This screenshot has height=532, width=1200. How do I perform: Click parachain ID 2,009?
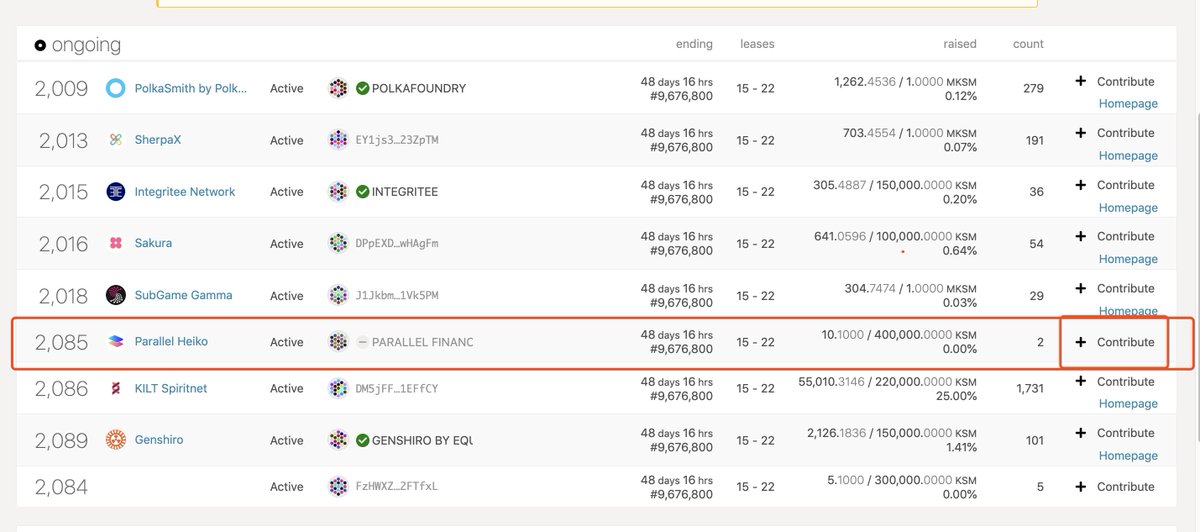pos(62,88)
